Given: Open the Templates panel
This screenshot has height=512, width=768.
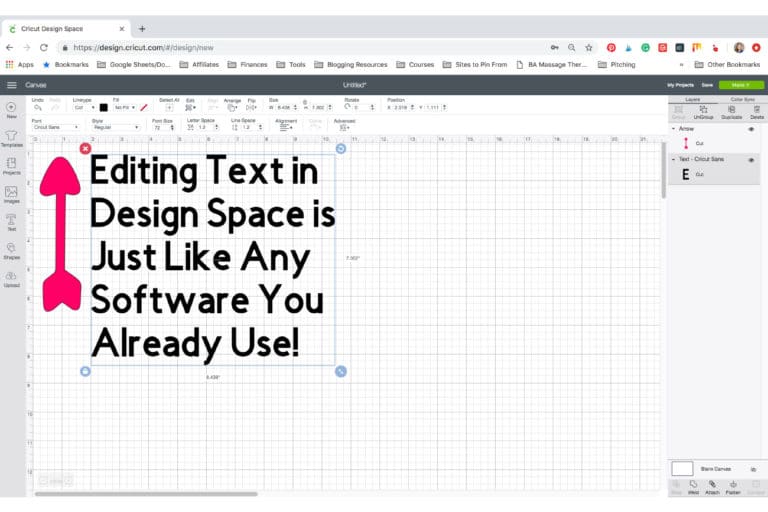Looking at the screenshot, I should point(11,138).
